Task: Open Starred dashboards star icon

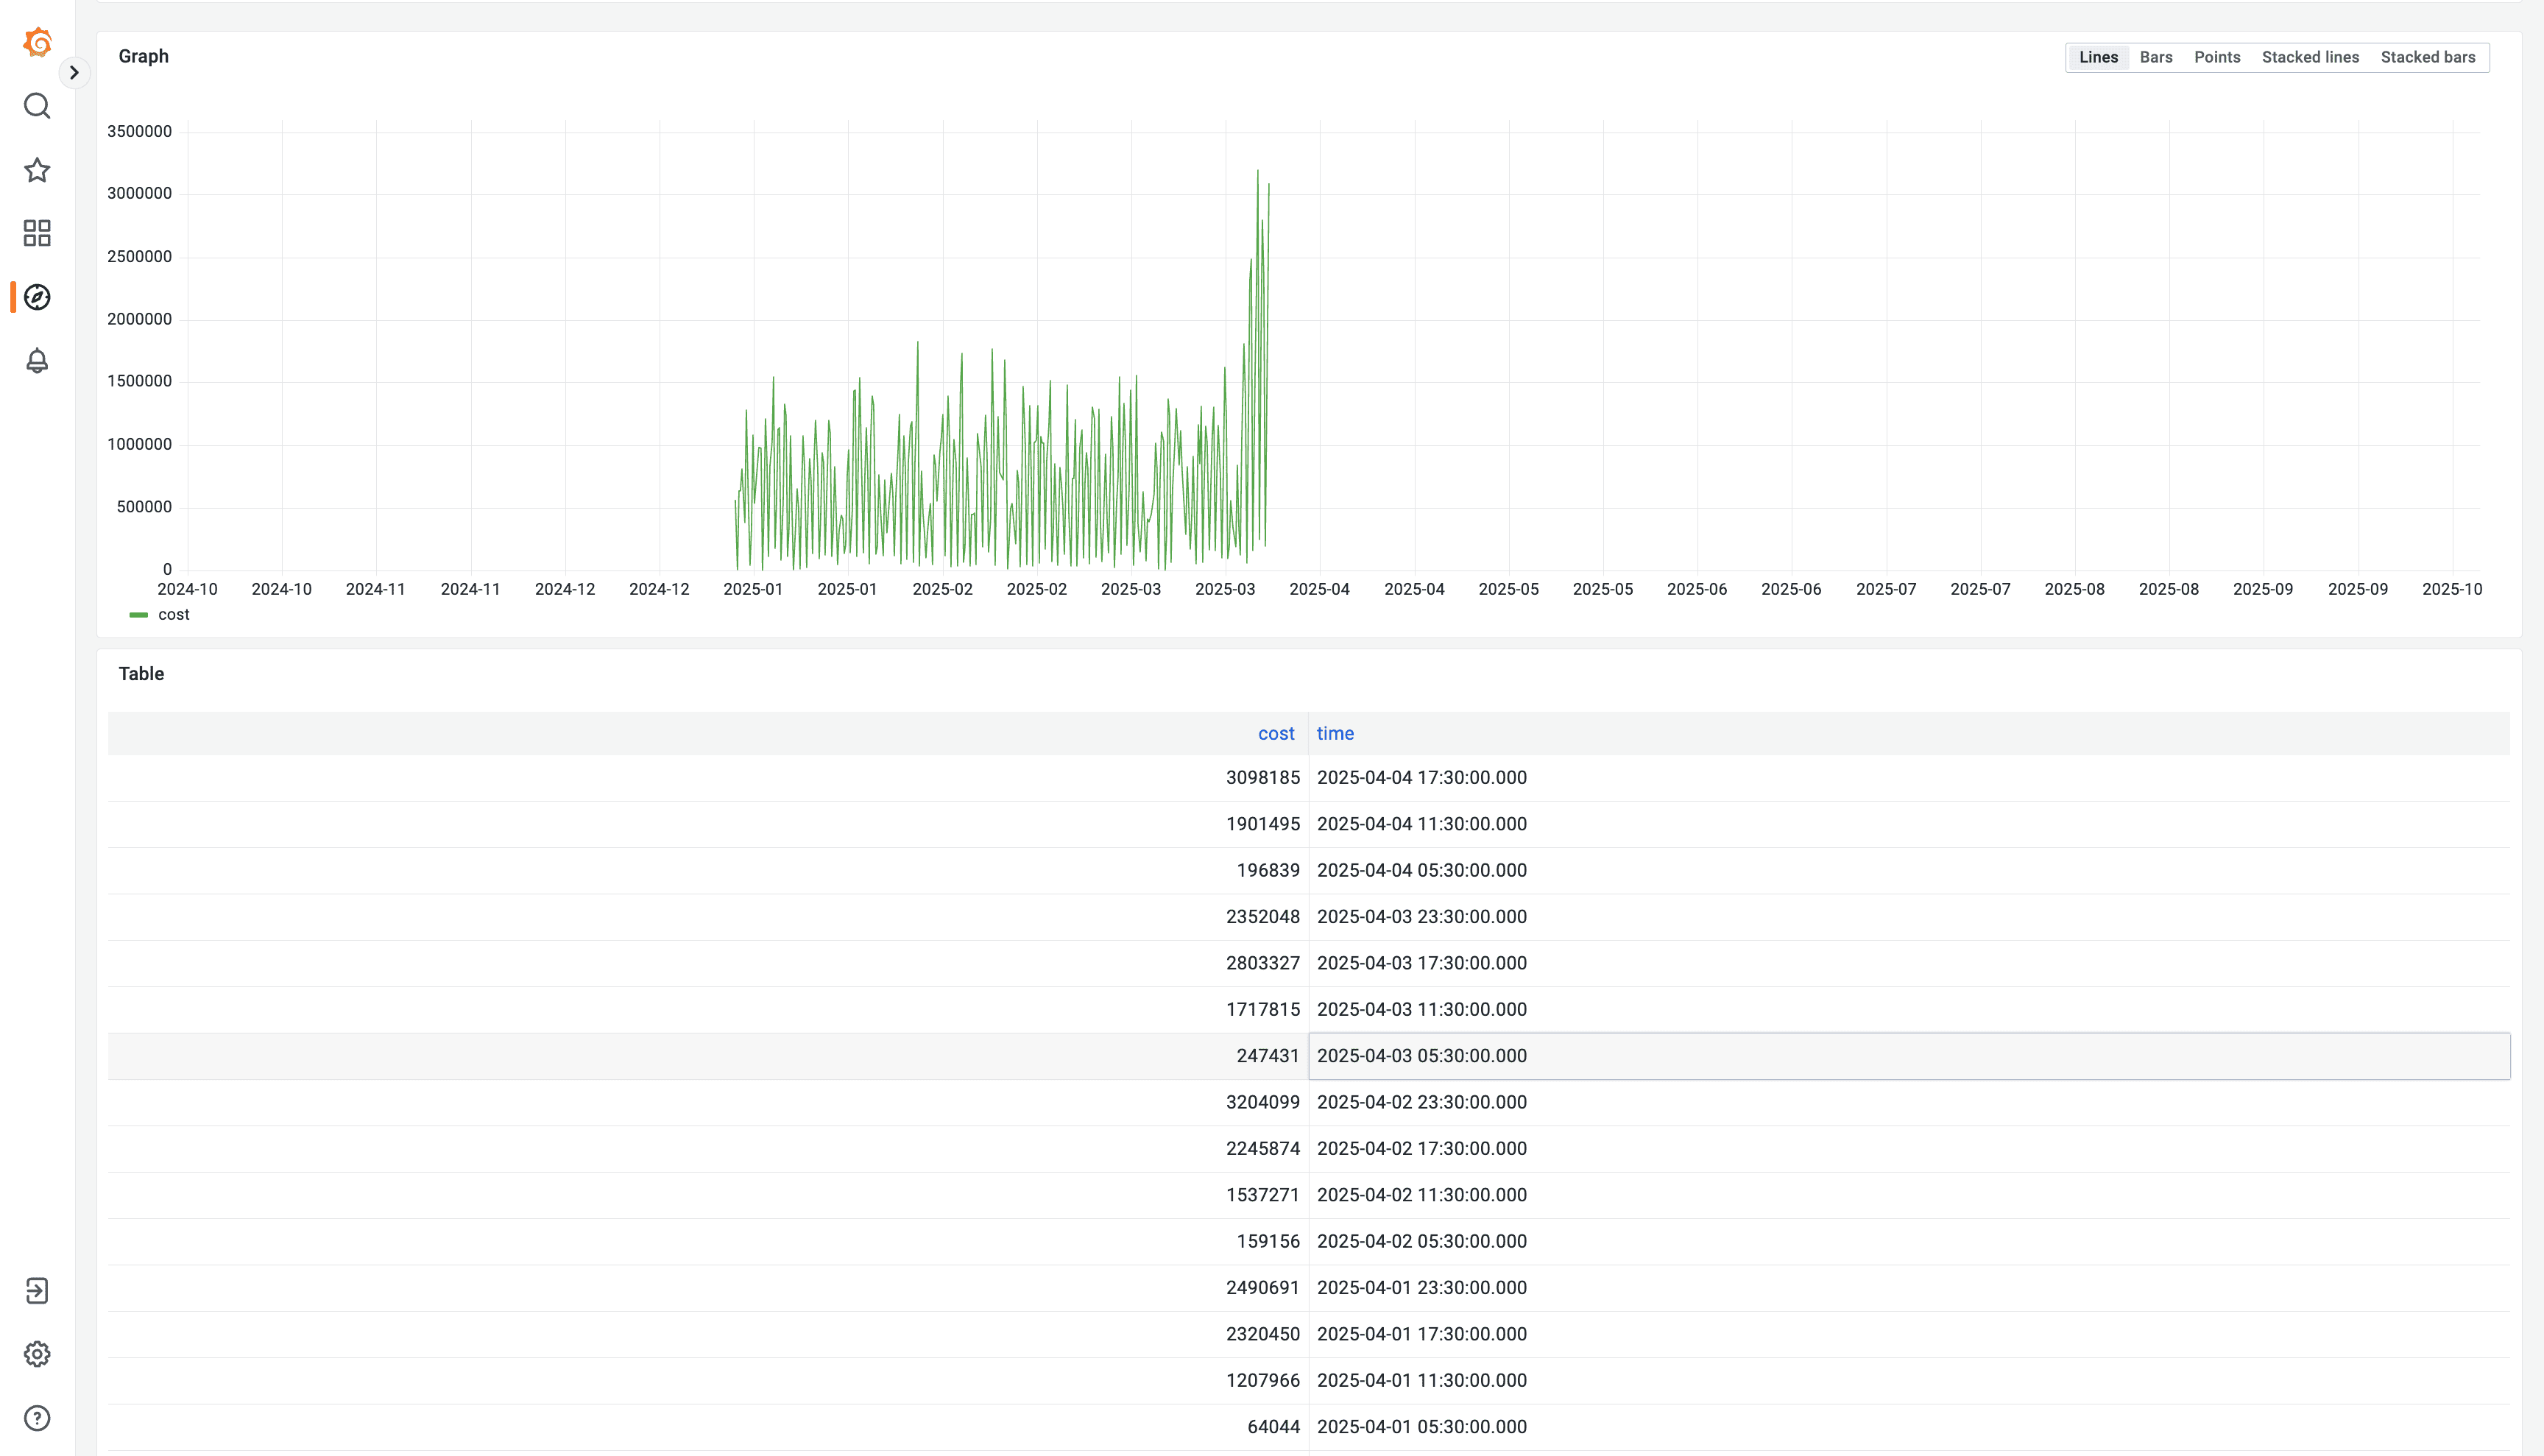Action: (x=37, y=170)
